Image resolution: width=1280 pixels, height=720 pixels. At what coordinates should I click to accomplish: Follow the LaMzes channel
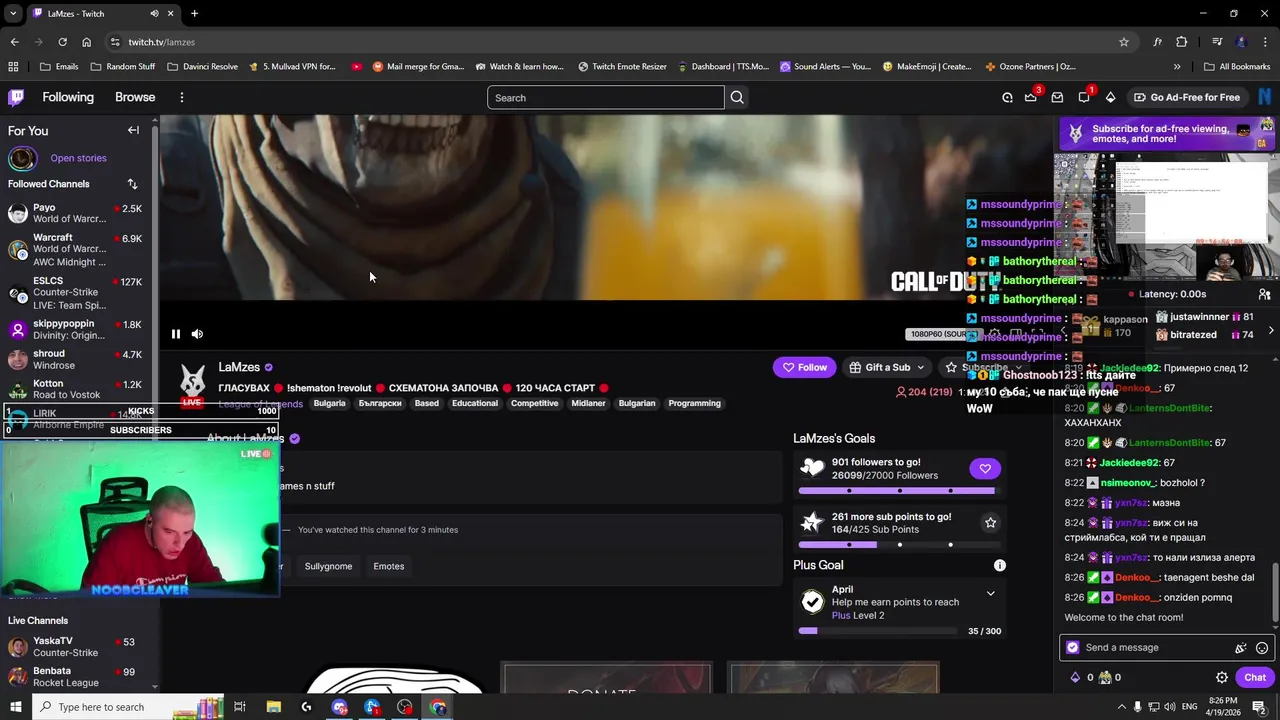point(806,367)
